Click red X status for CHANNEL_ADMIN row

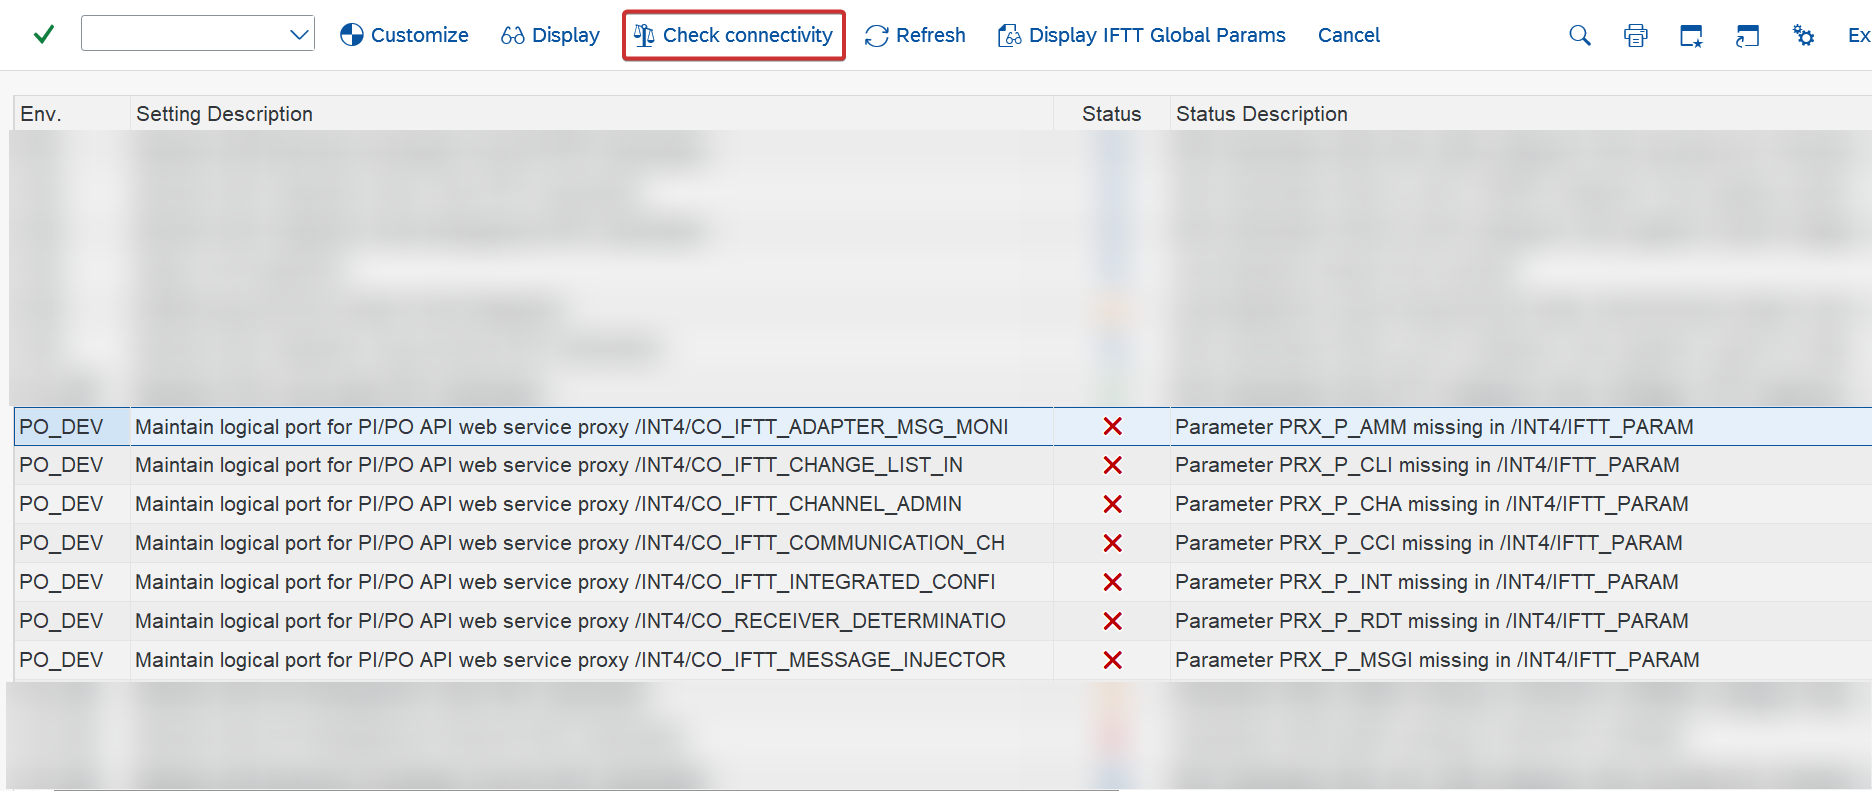pyautogui.click(x=1112, y=504)
